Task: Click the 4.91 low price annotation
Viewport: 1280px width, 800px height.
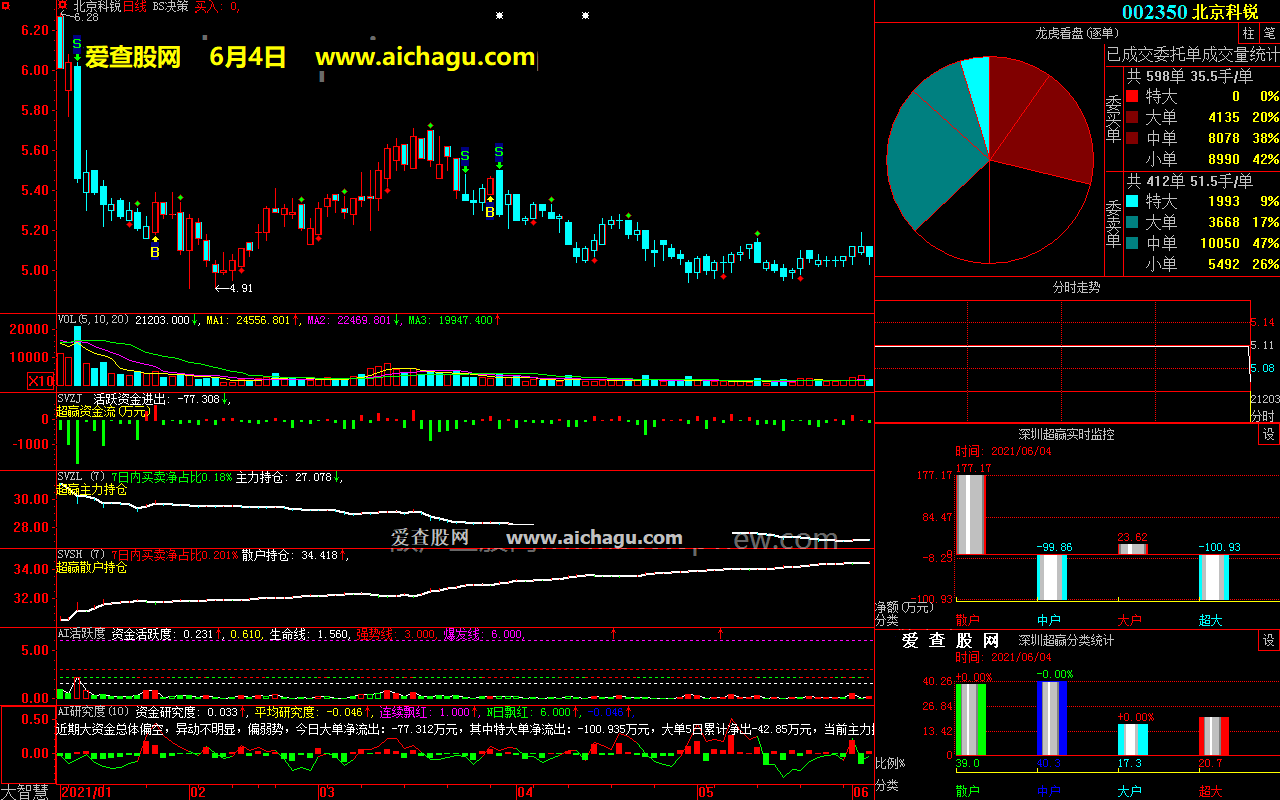Action: click(234, 288)
